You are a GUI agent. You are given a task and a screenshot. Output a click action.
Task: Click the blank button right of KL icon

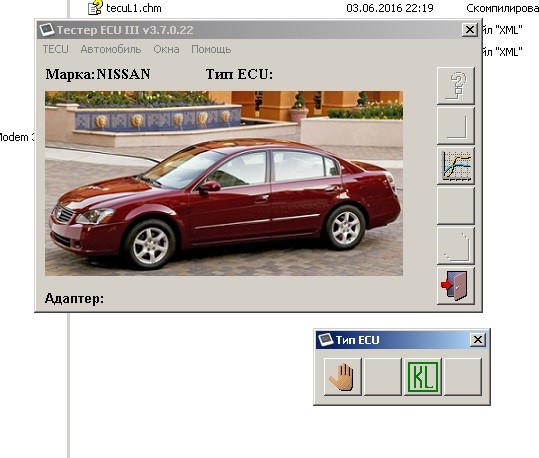463,377
